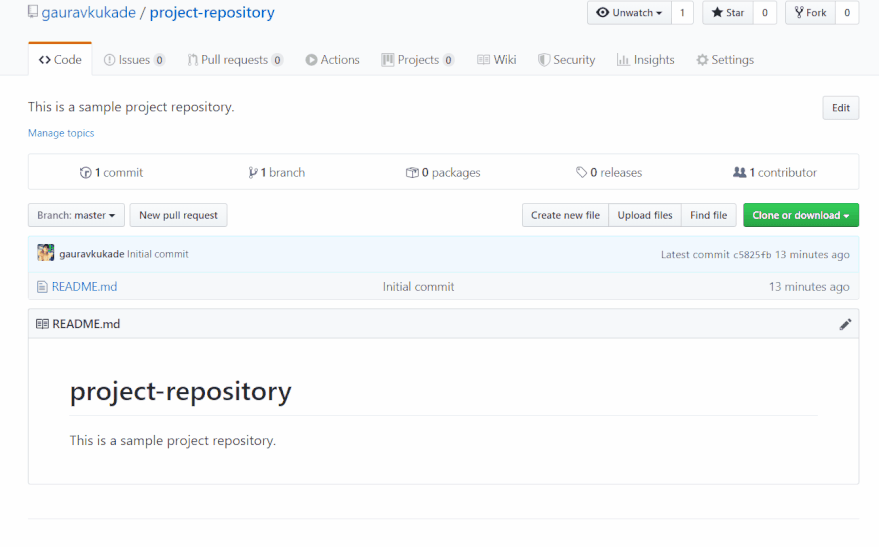The height and width of the screenshot is (547, 879).
Task: Expand the Branch: master dropdown
Action: (76, 215)
